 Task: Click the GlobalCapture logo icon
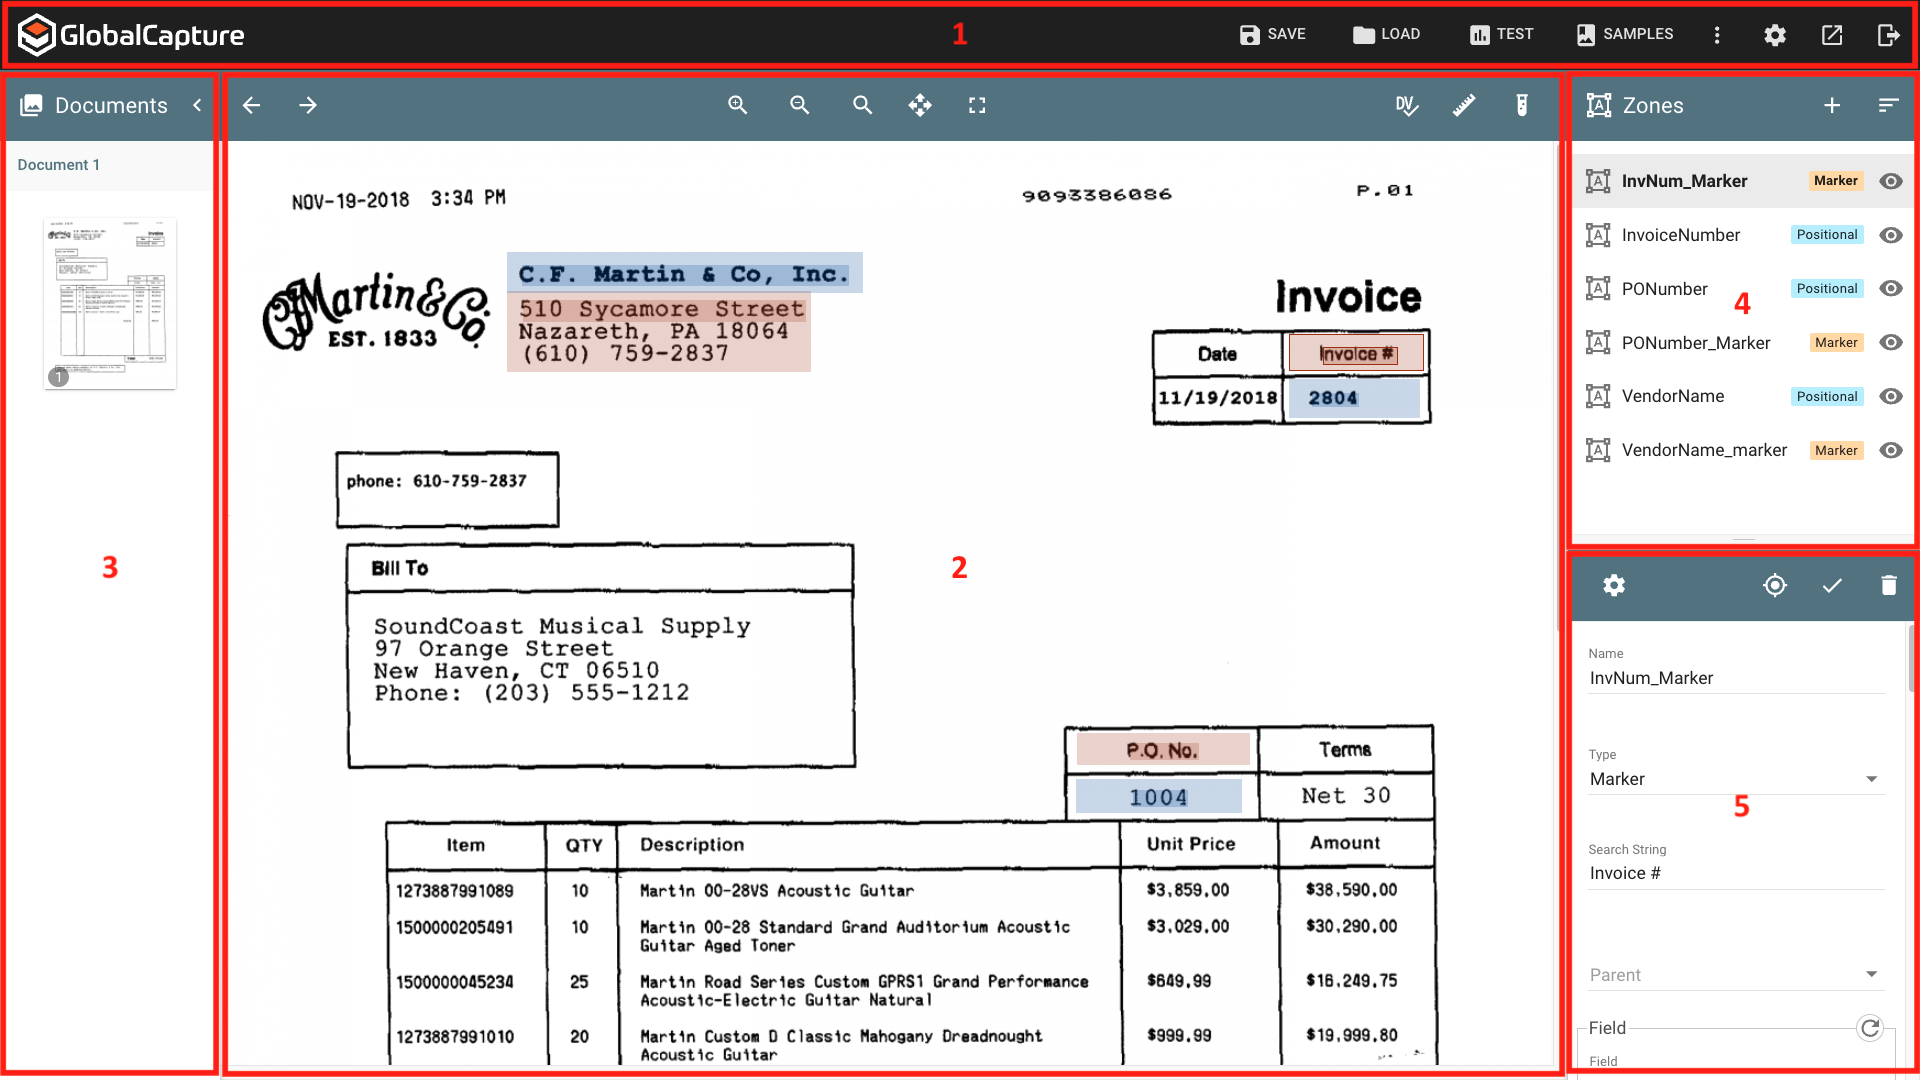pos(37,35)
